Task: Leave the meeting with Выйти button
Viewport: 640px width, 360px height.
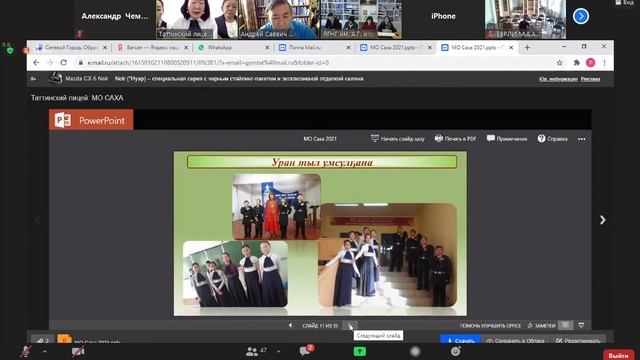Action: pos(618,355)
